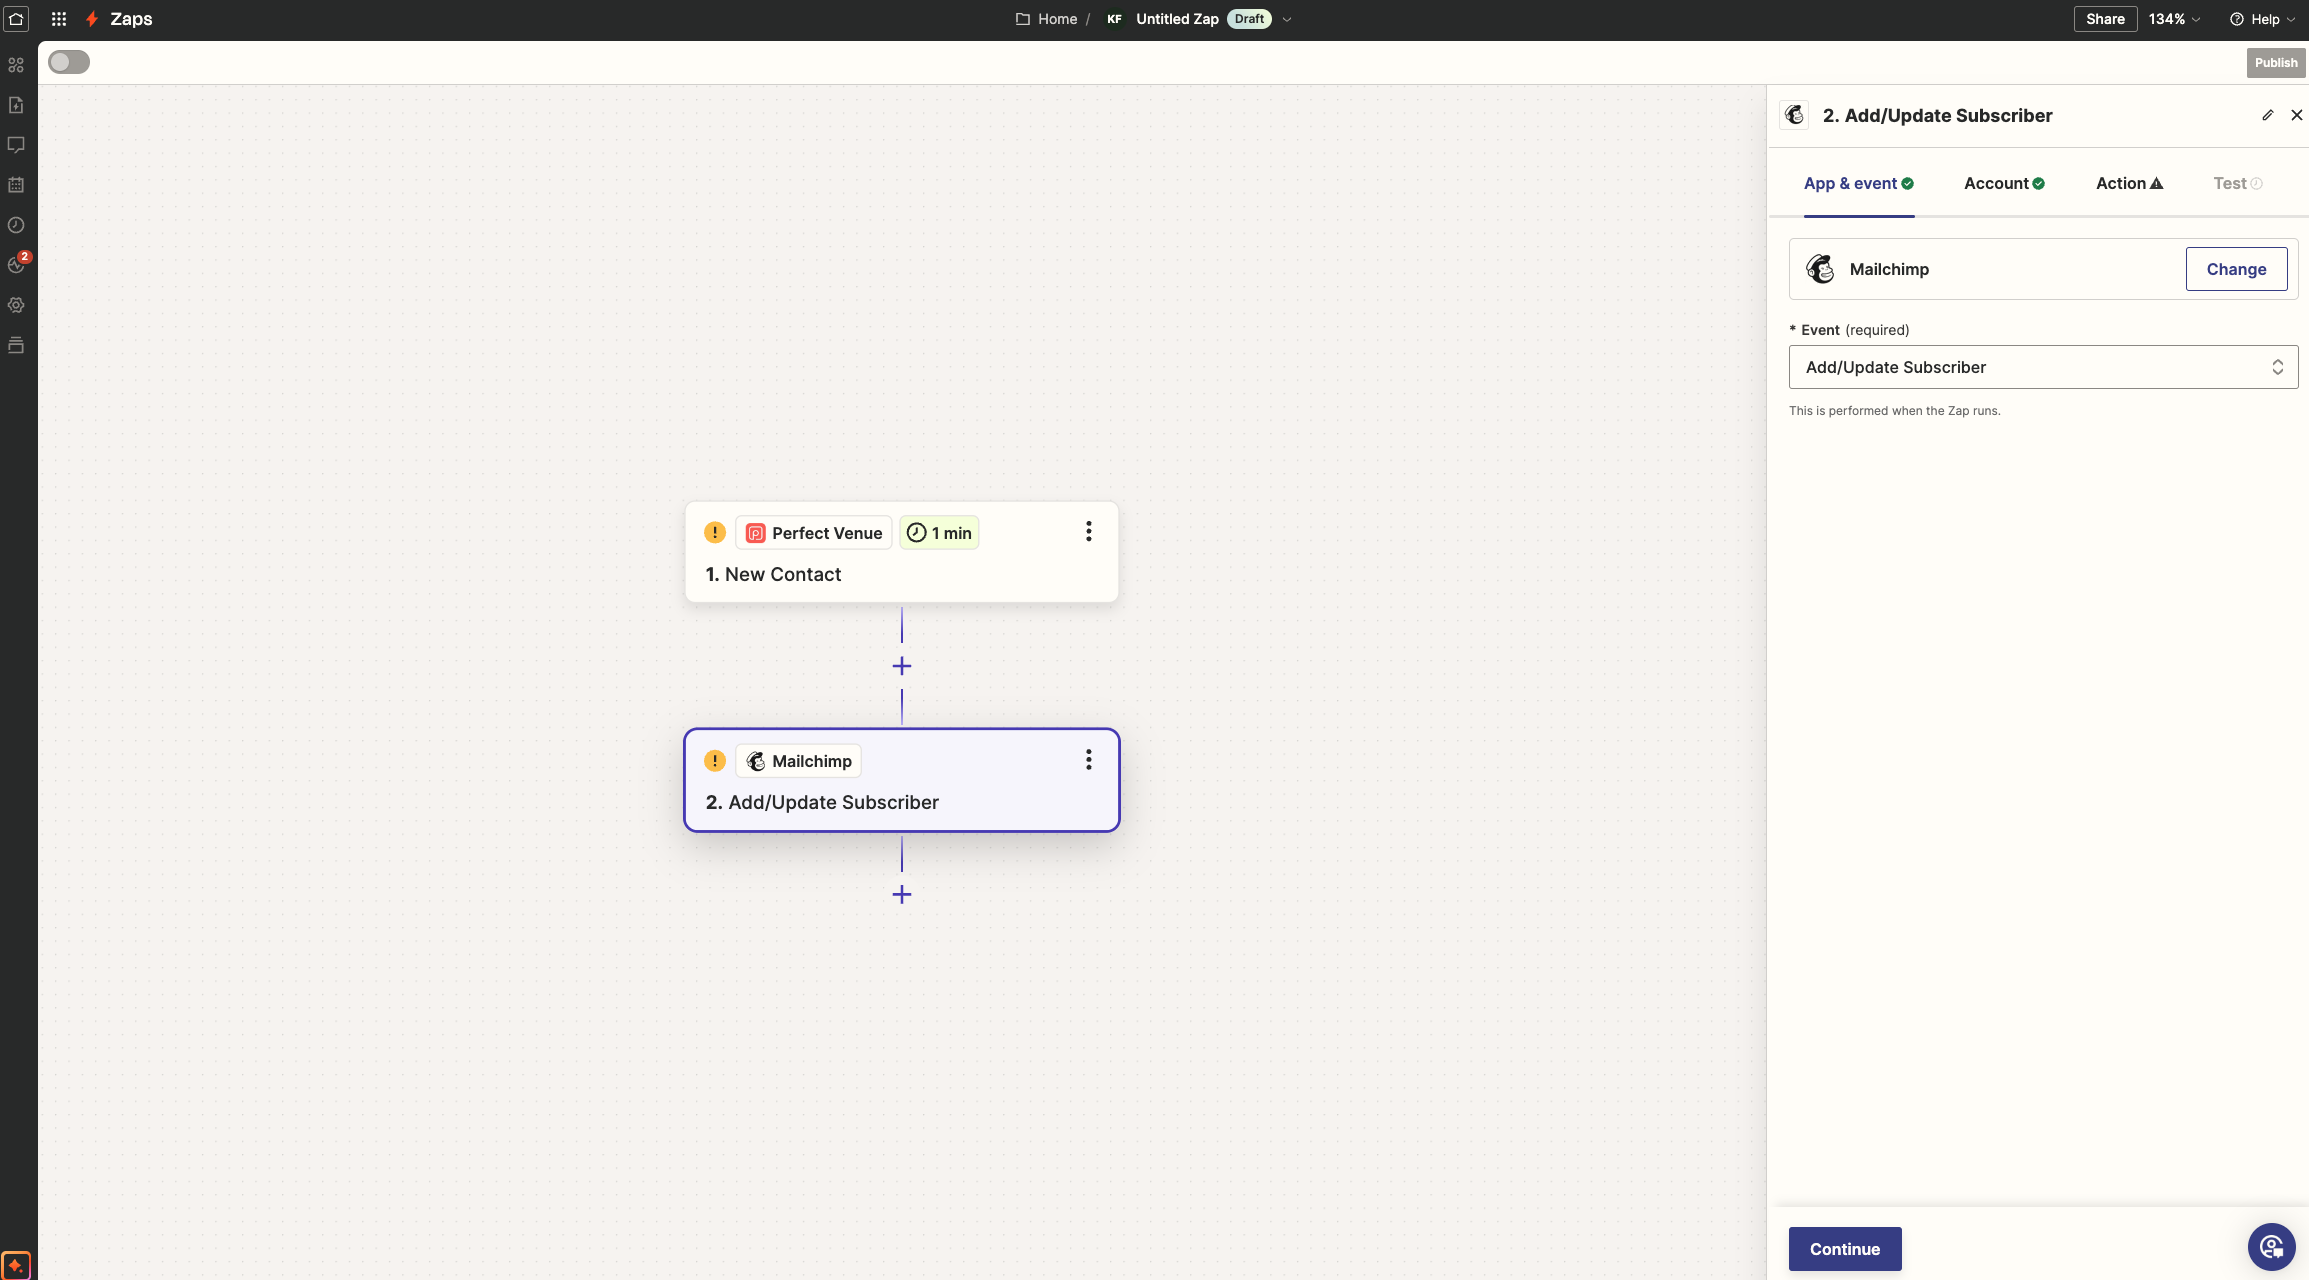
Task: Add a step after Mailchimp action
Action: [902, 894]
